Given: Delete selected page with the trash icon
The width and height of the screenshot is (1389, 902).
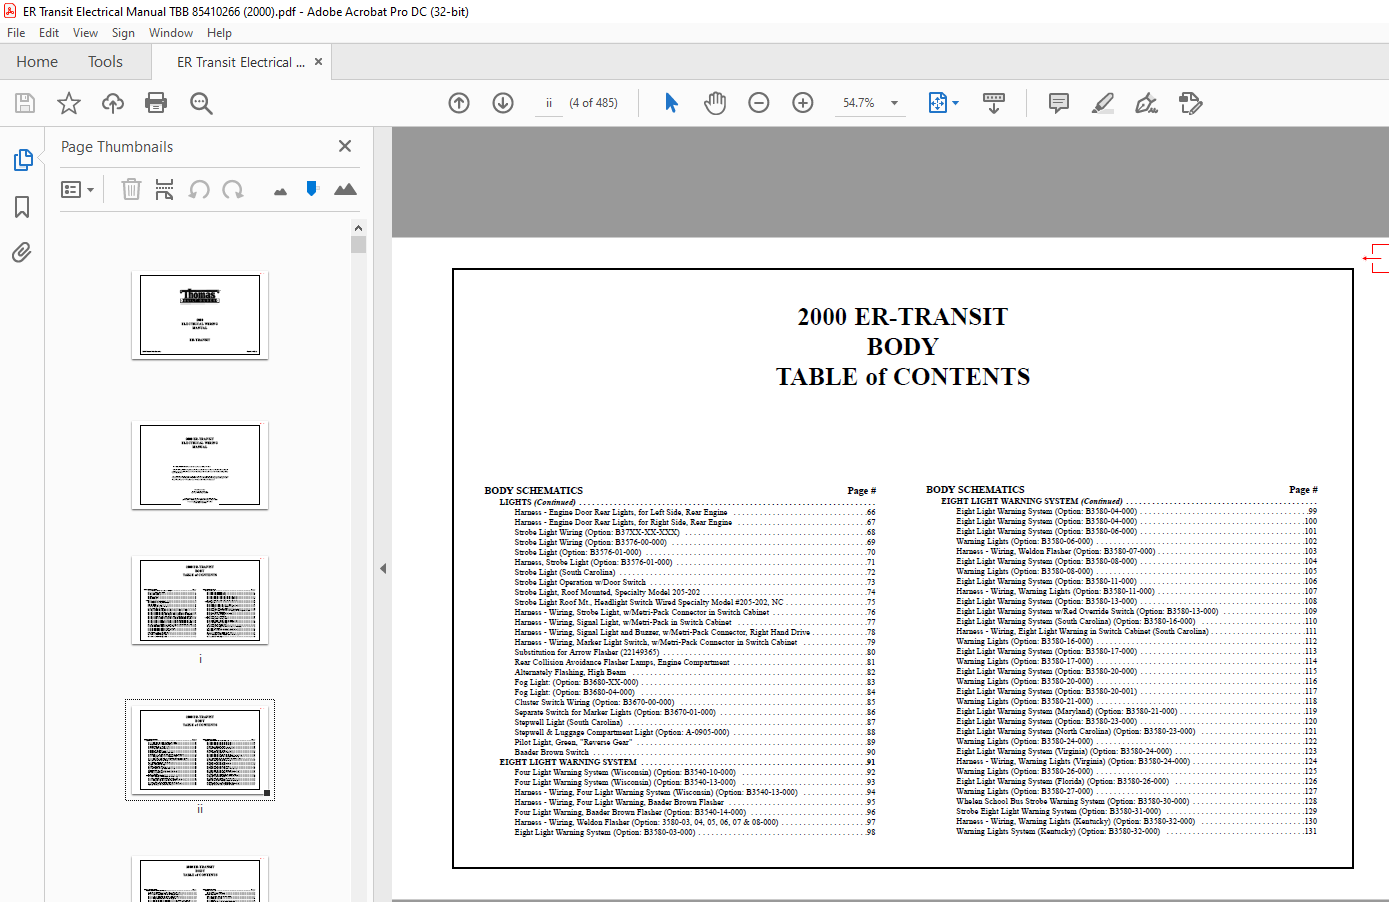Looking at the screenshot, I should [x=131, y=189].
